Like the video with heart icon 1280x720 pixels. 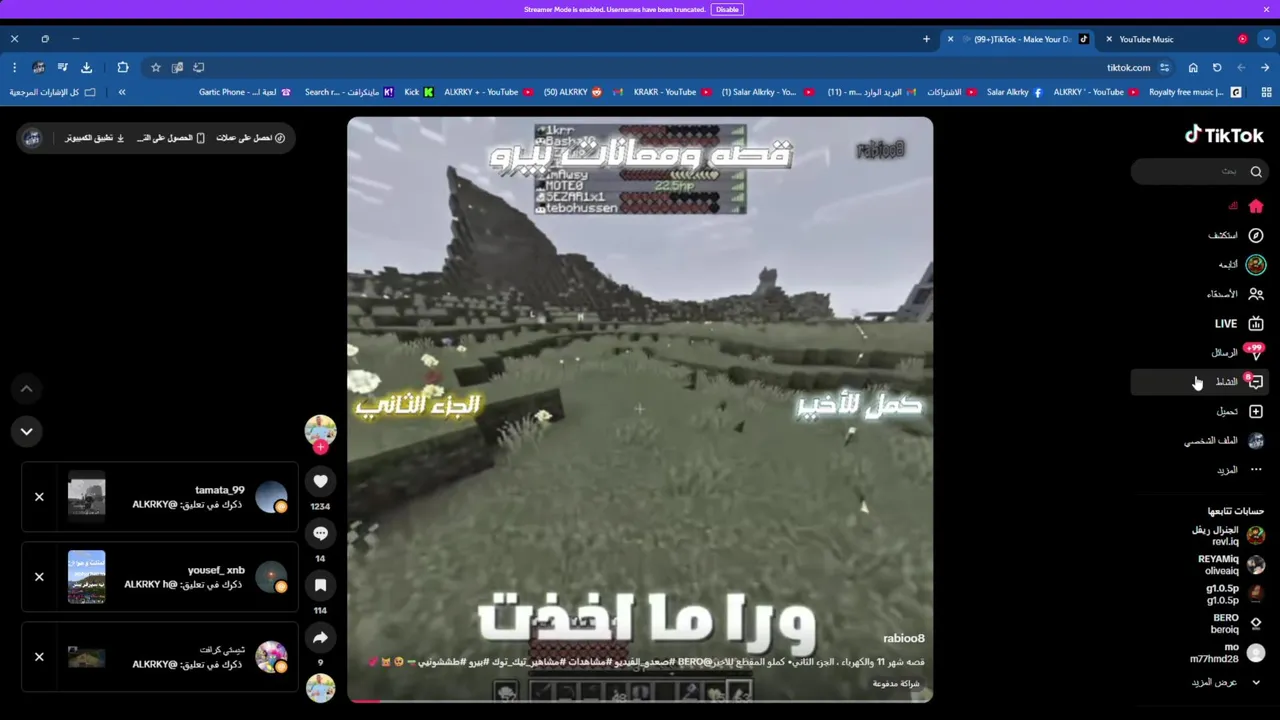pos(320,481)
